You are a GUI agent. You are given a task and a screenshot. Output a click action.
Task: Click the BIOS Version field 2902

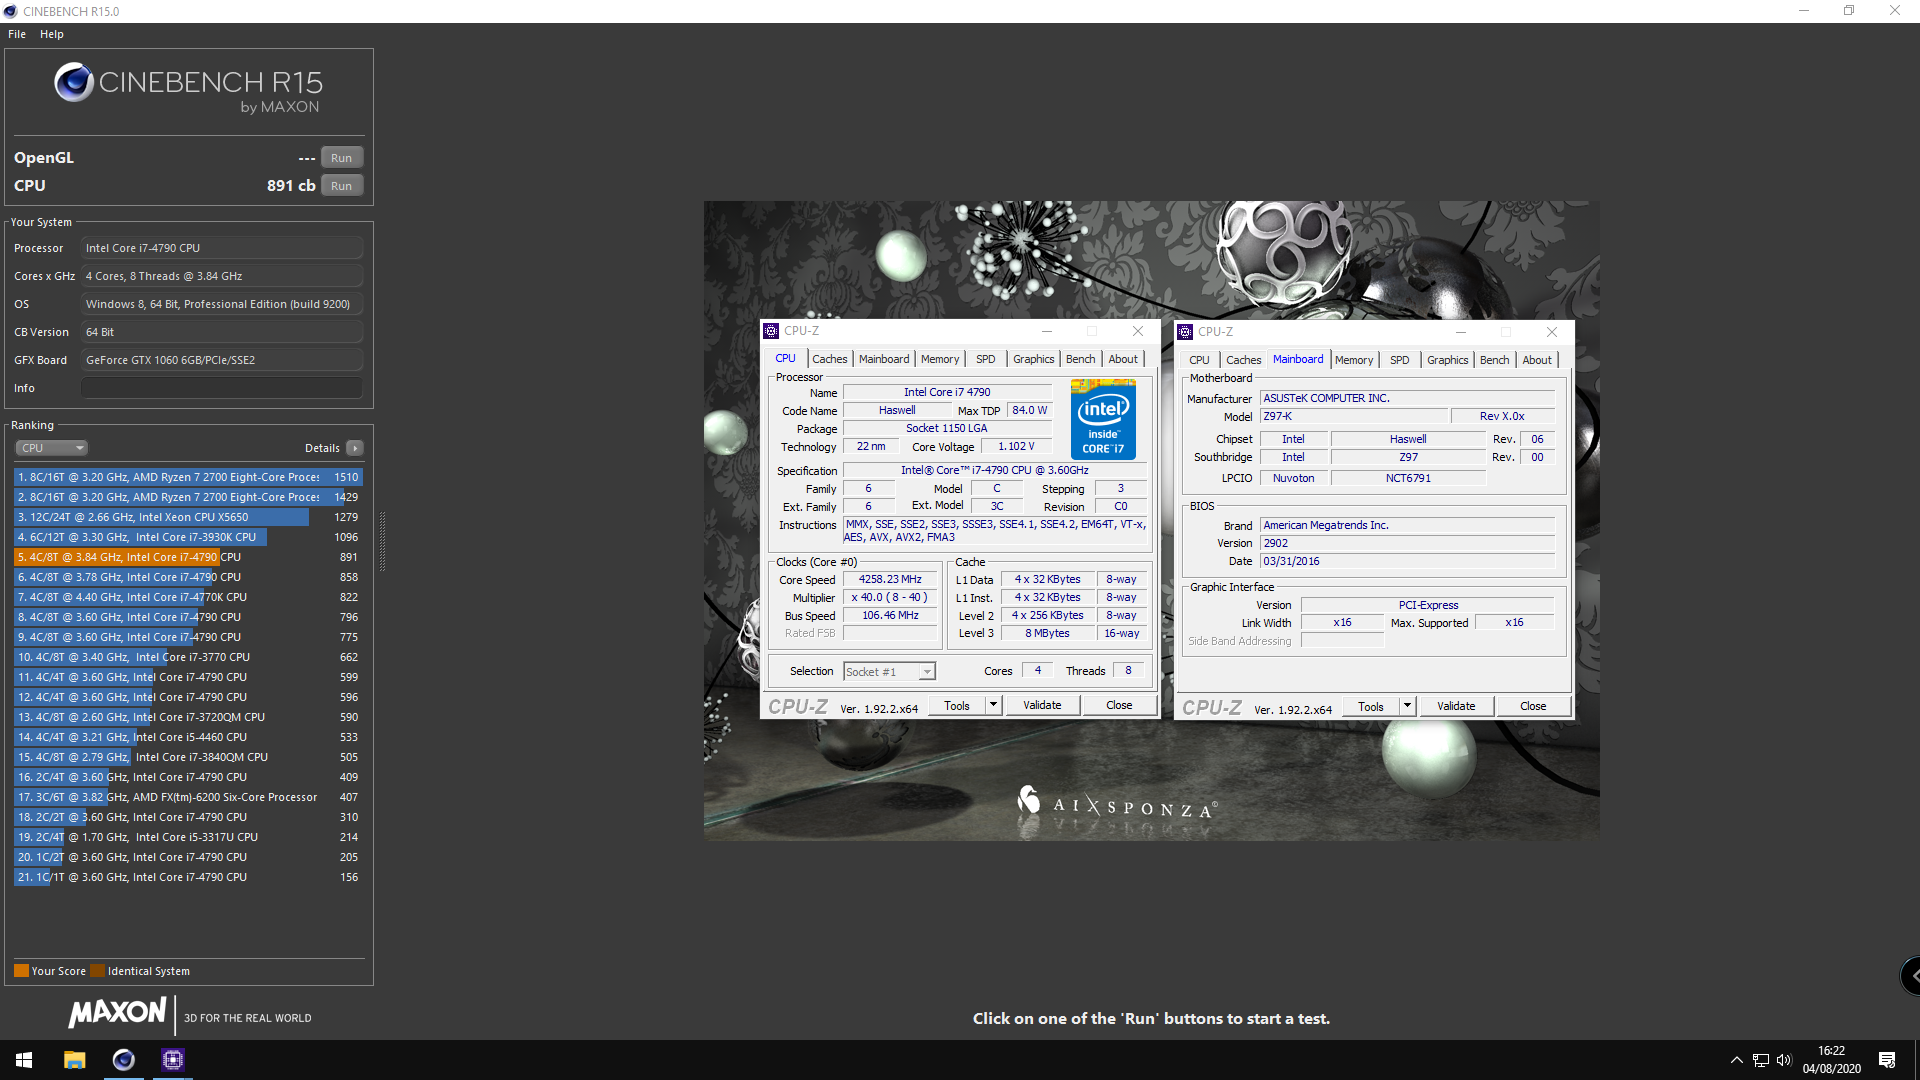(x=1407, y=543)
